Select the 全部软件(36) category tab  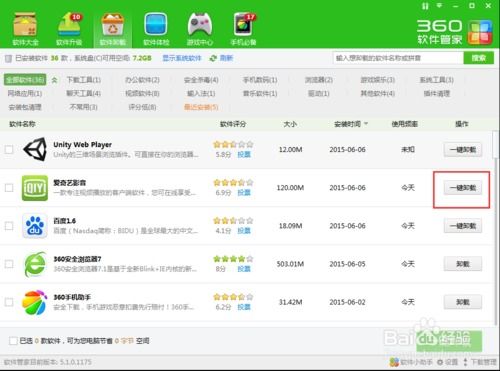pyautogui.click(x=25, y=80)
